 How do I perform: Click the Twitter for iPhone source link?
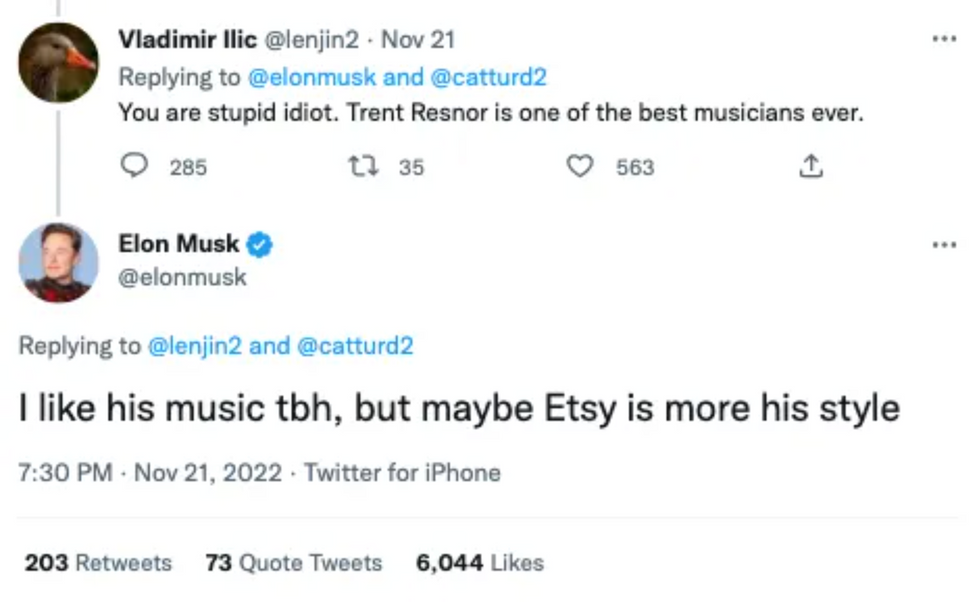(402, 472)
